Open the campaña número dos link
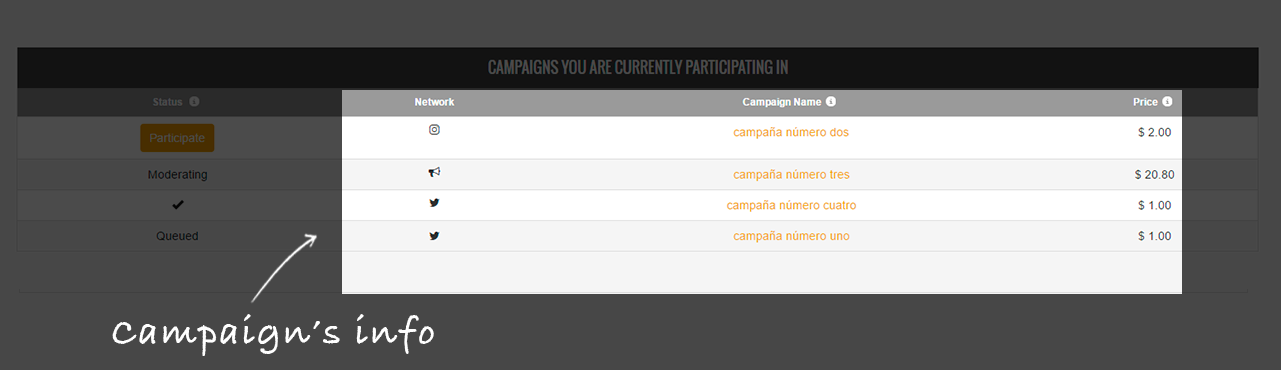 click(x=791, y=132)
